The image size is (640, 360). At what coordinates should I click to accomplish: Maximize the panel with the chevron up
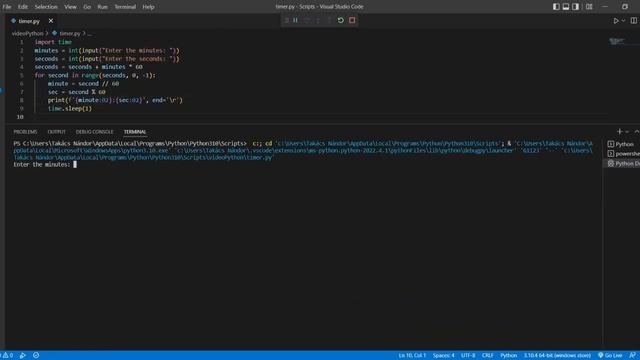tap(636, 131)
